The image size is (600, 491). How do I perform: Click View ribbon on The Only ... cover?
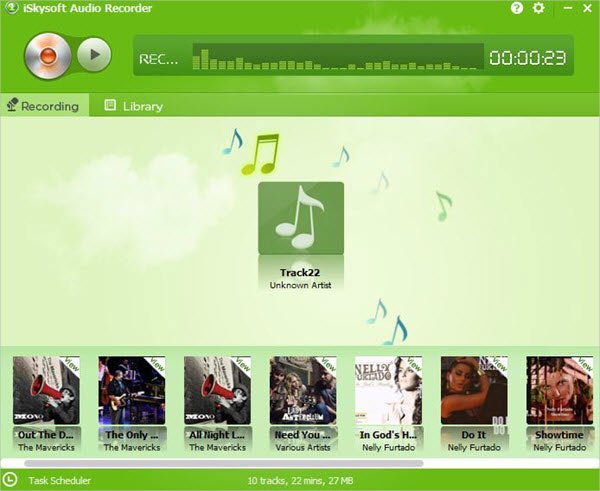point(157,364)
